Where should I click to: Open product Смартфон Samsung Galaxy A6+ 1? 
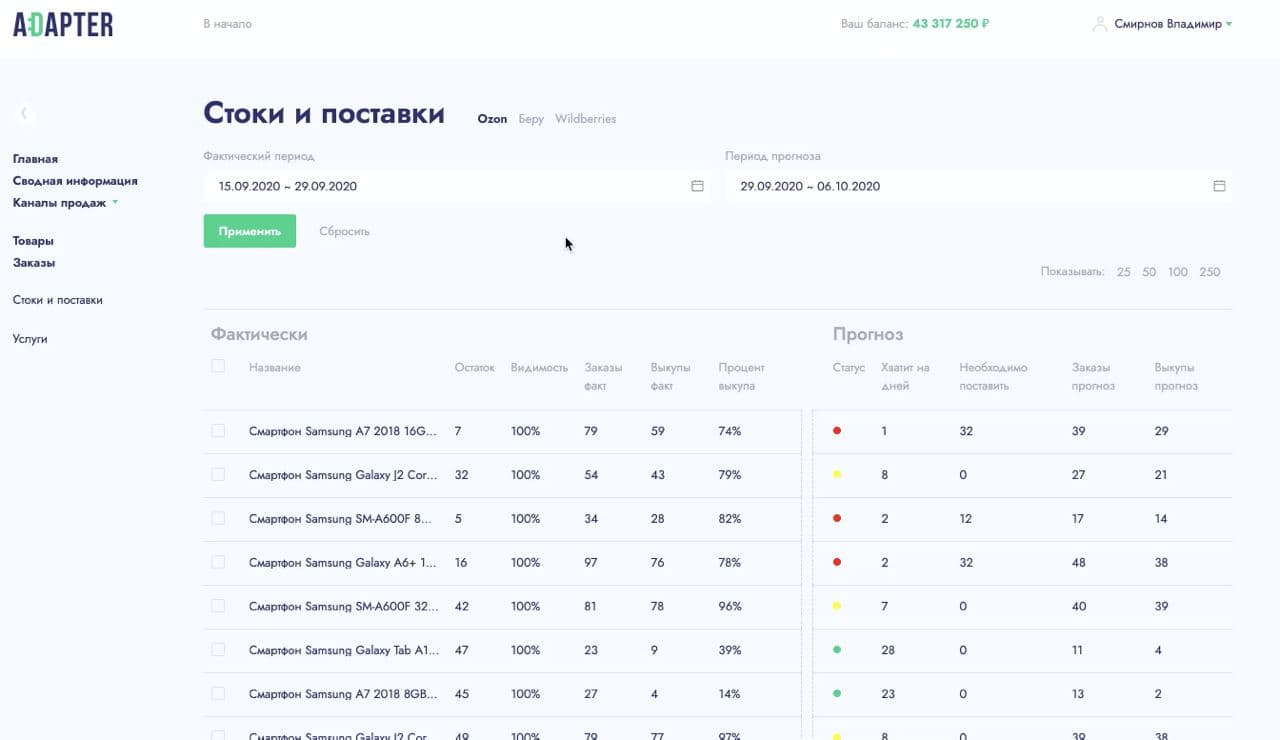click(x=343, y=563)
